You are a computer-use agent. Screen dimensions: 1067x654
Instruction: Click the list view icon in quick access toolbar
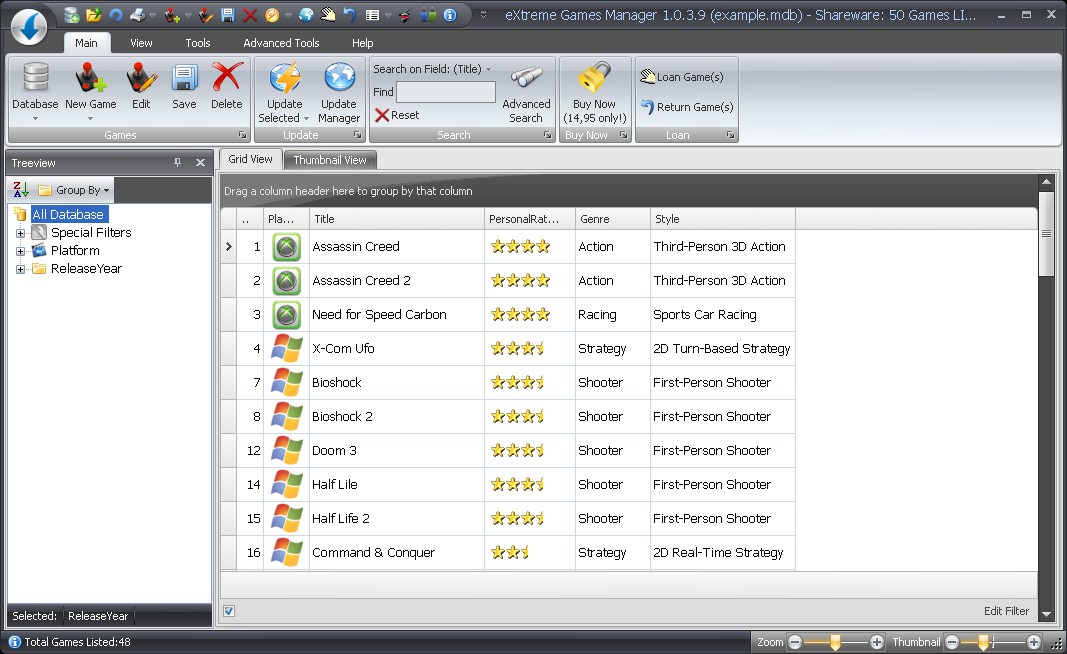pos(372,14)
